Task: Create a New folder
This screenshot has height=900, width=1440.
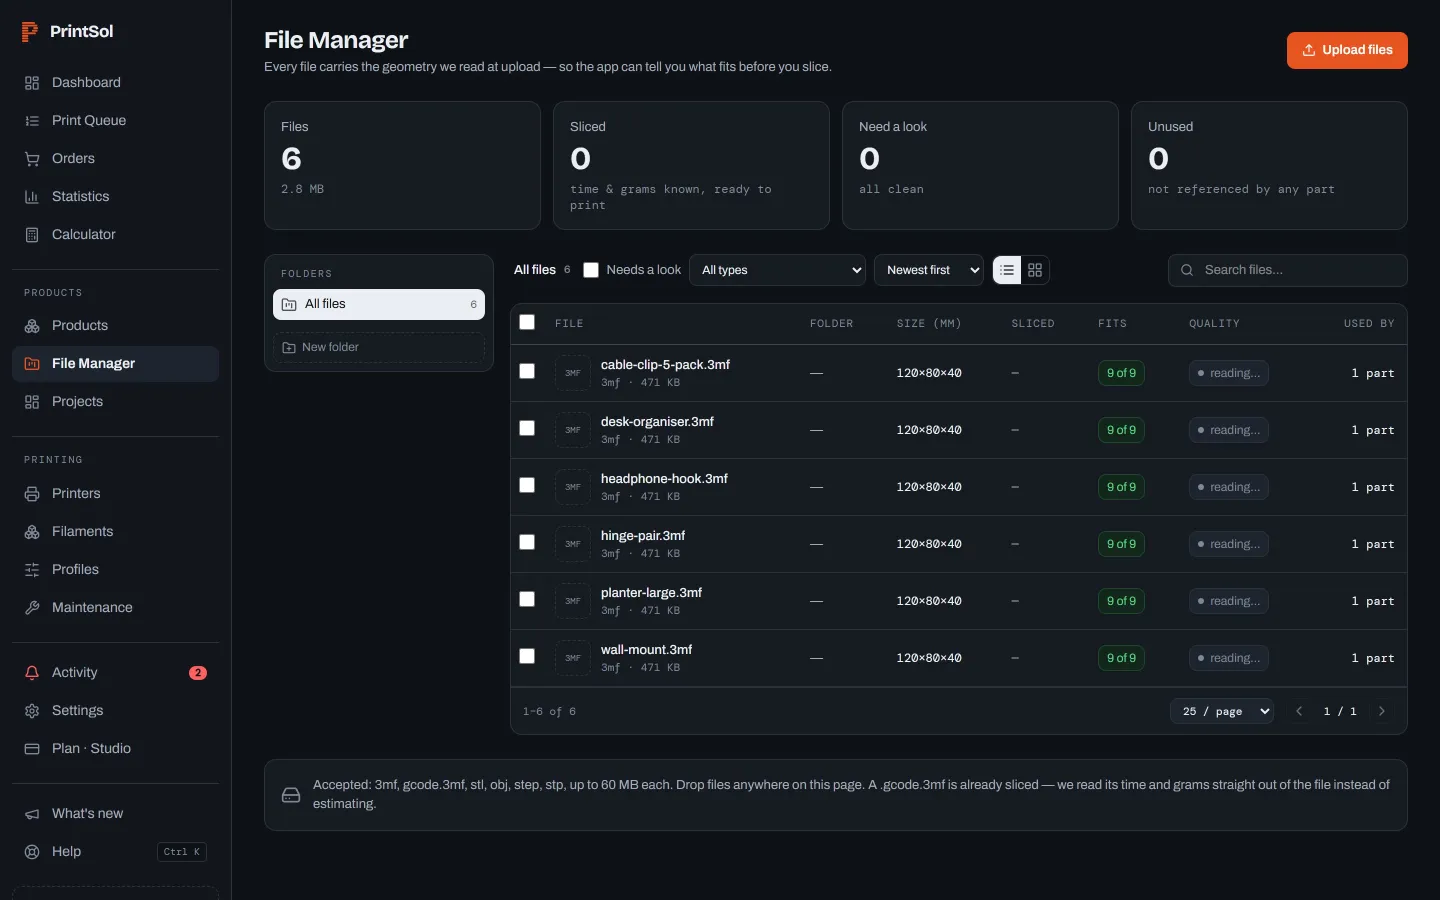Action: click(x=379, y=347)
